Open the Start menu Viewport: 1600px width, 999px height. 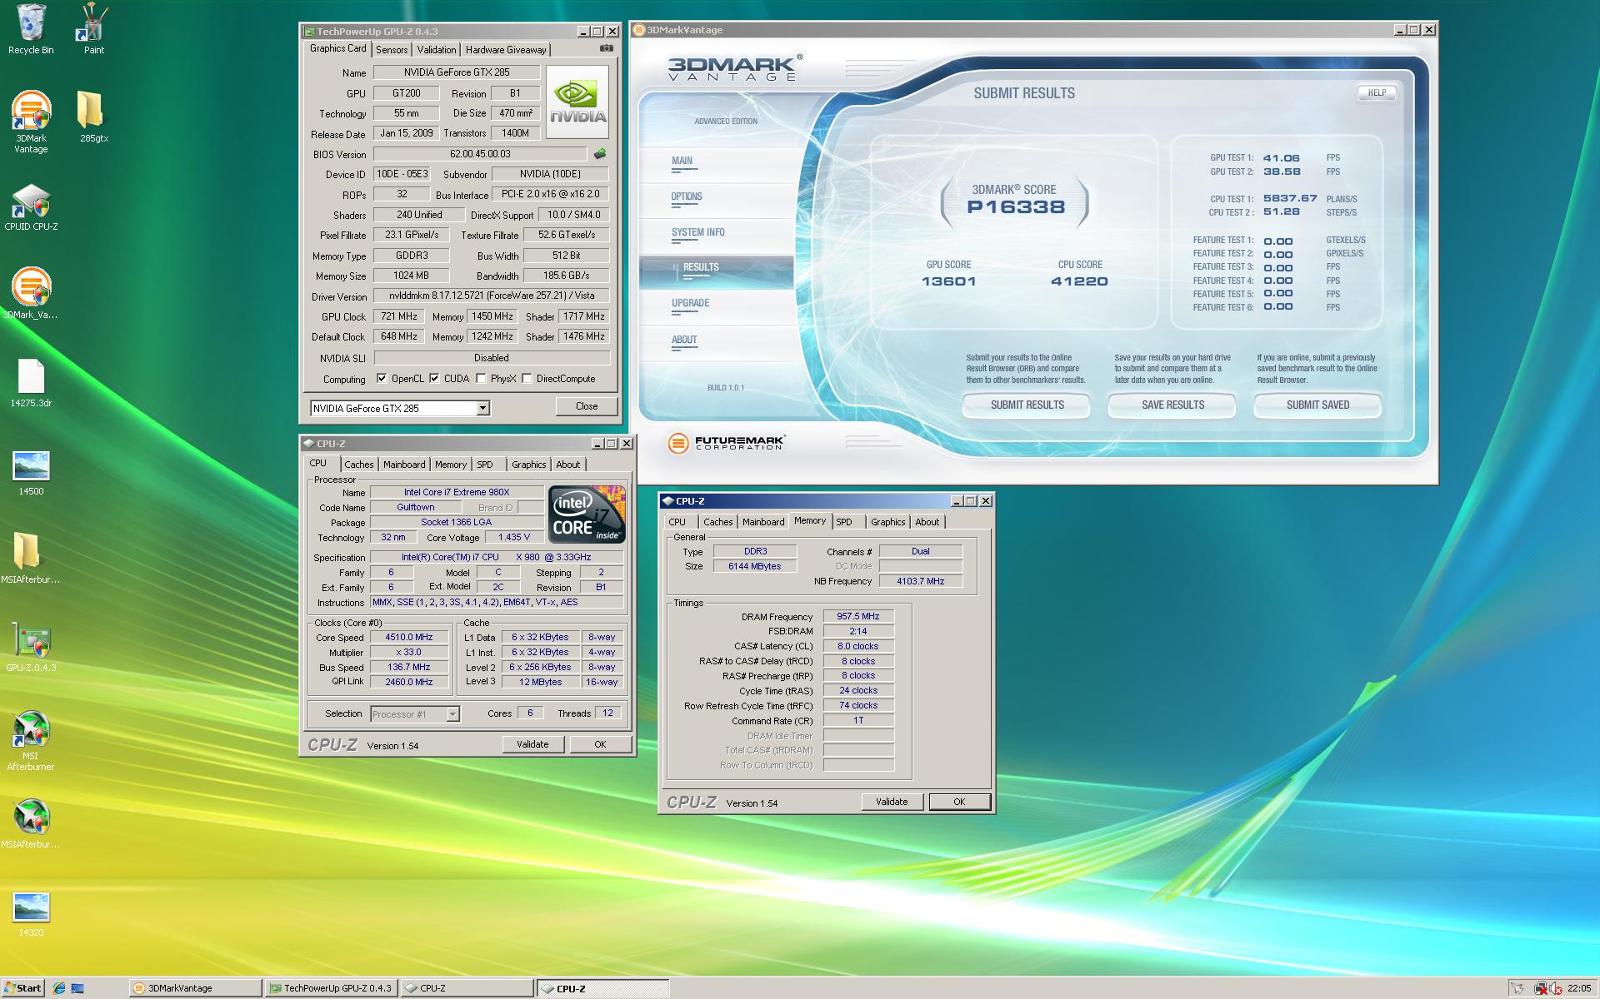coord(22,988)
